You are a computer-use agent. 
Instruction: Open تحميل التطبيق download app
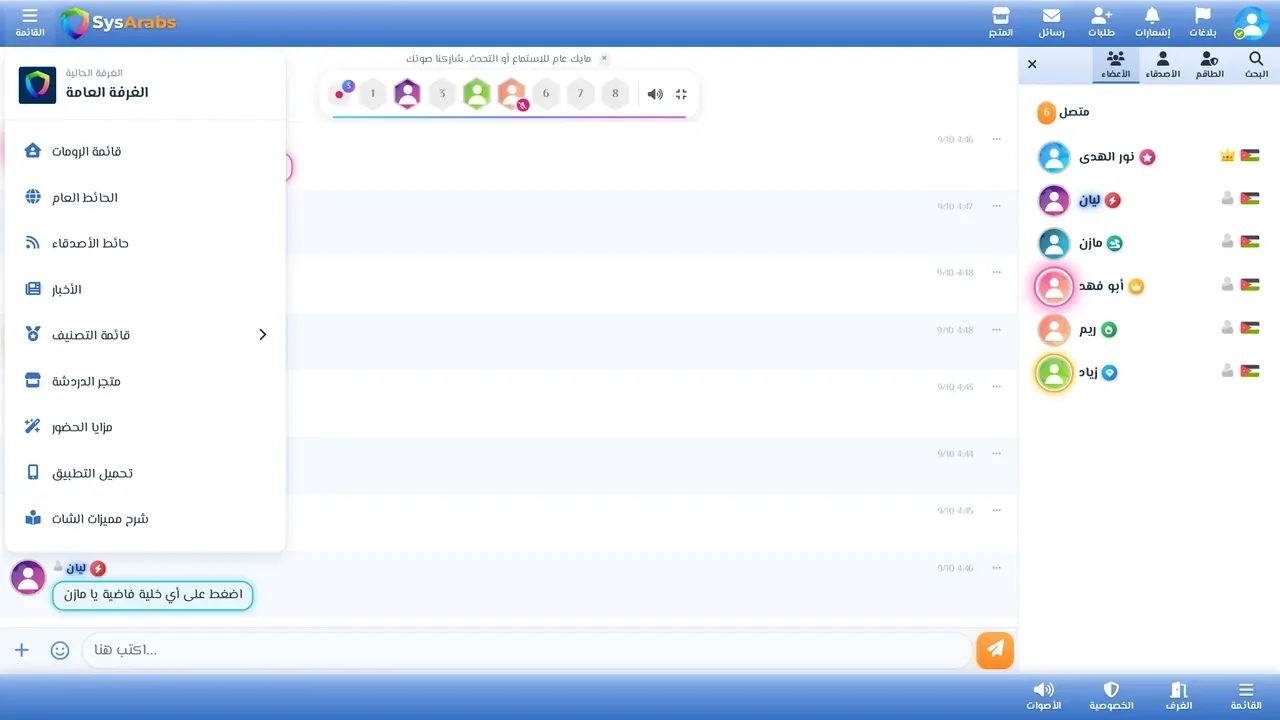point(145,473)
